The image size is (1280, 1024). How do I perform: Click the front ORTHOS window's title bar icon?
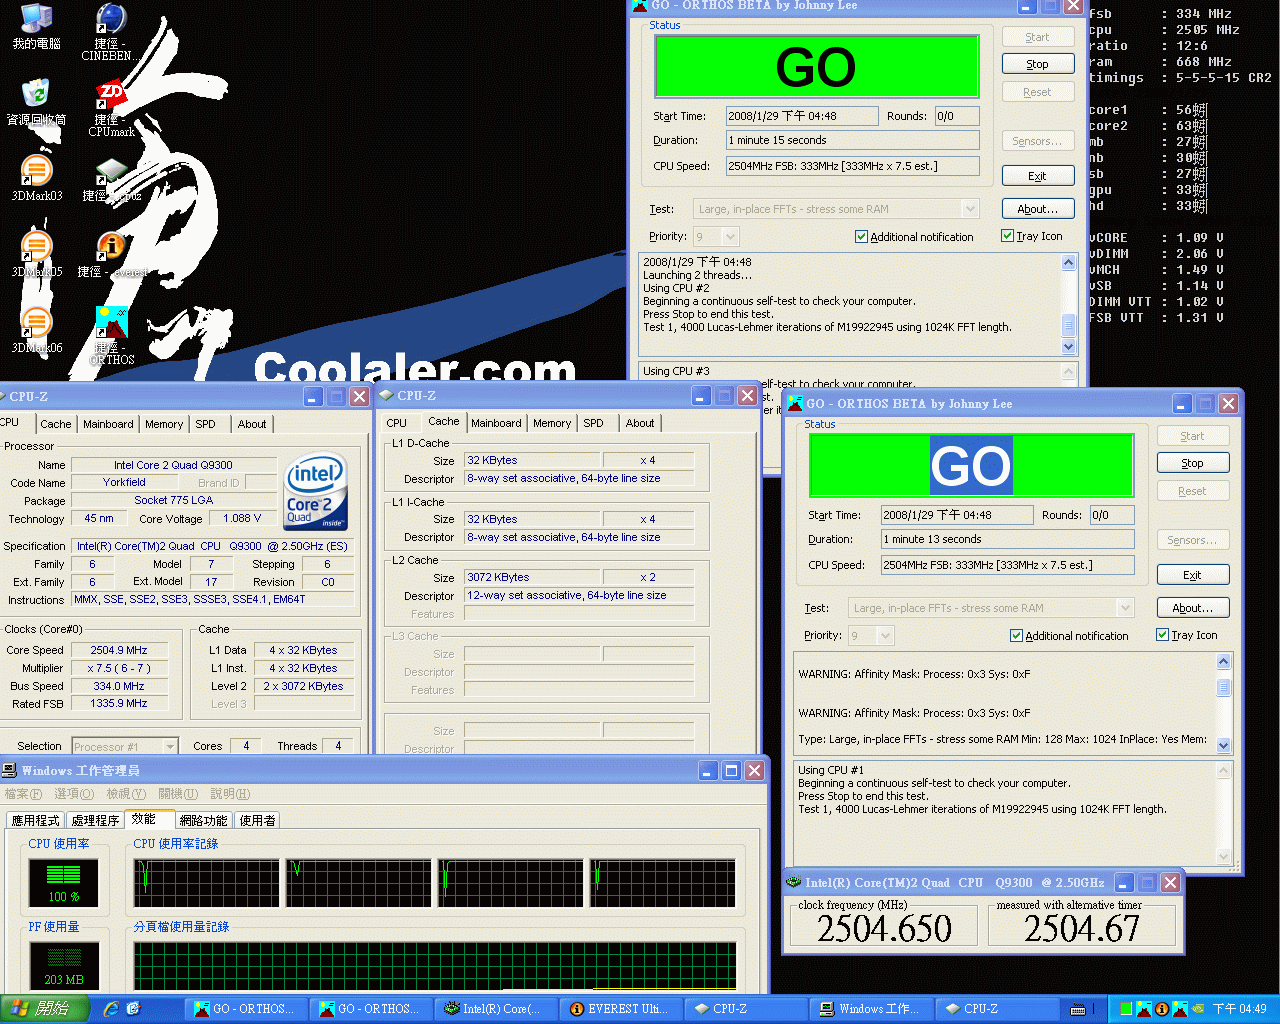click(x=795, y=403)
